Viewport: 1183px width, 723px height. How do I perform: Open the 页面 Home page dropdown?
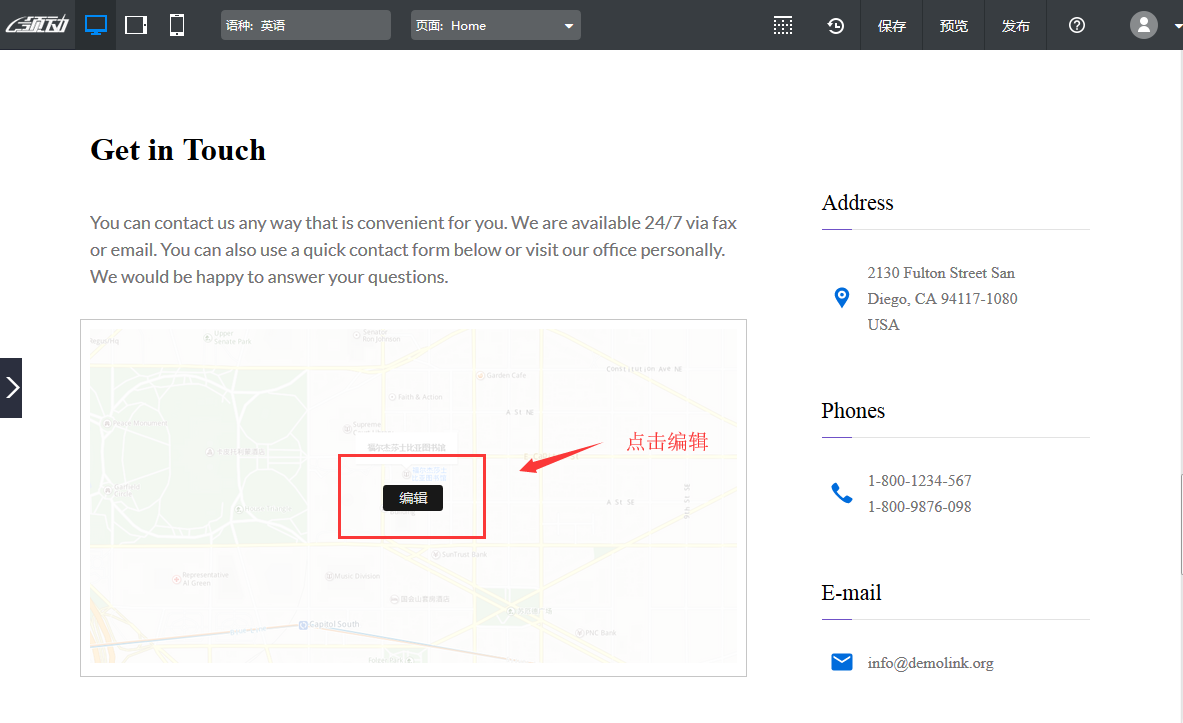495,25
